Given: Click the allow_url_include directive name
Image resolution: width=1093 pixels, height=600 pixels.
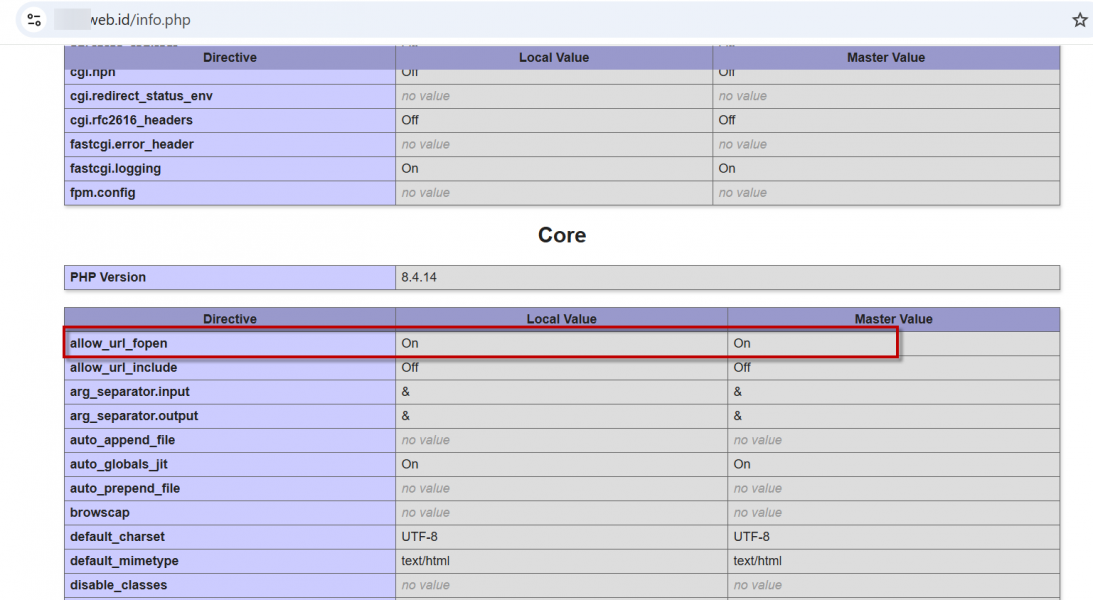Looking at the screenshot, I should 123,367.
